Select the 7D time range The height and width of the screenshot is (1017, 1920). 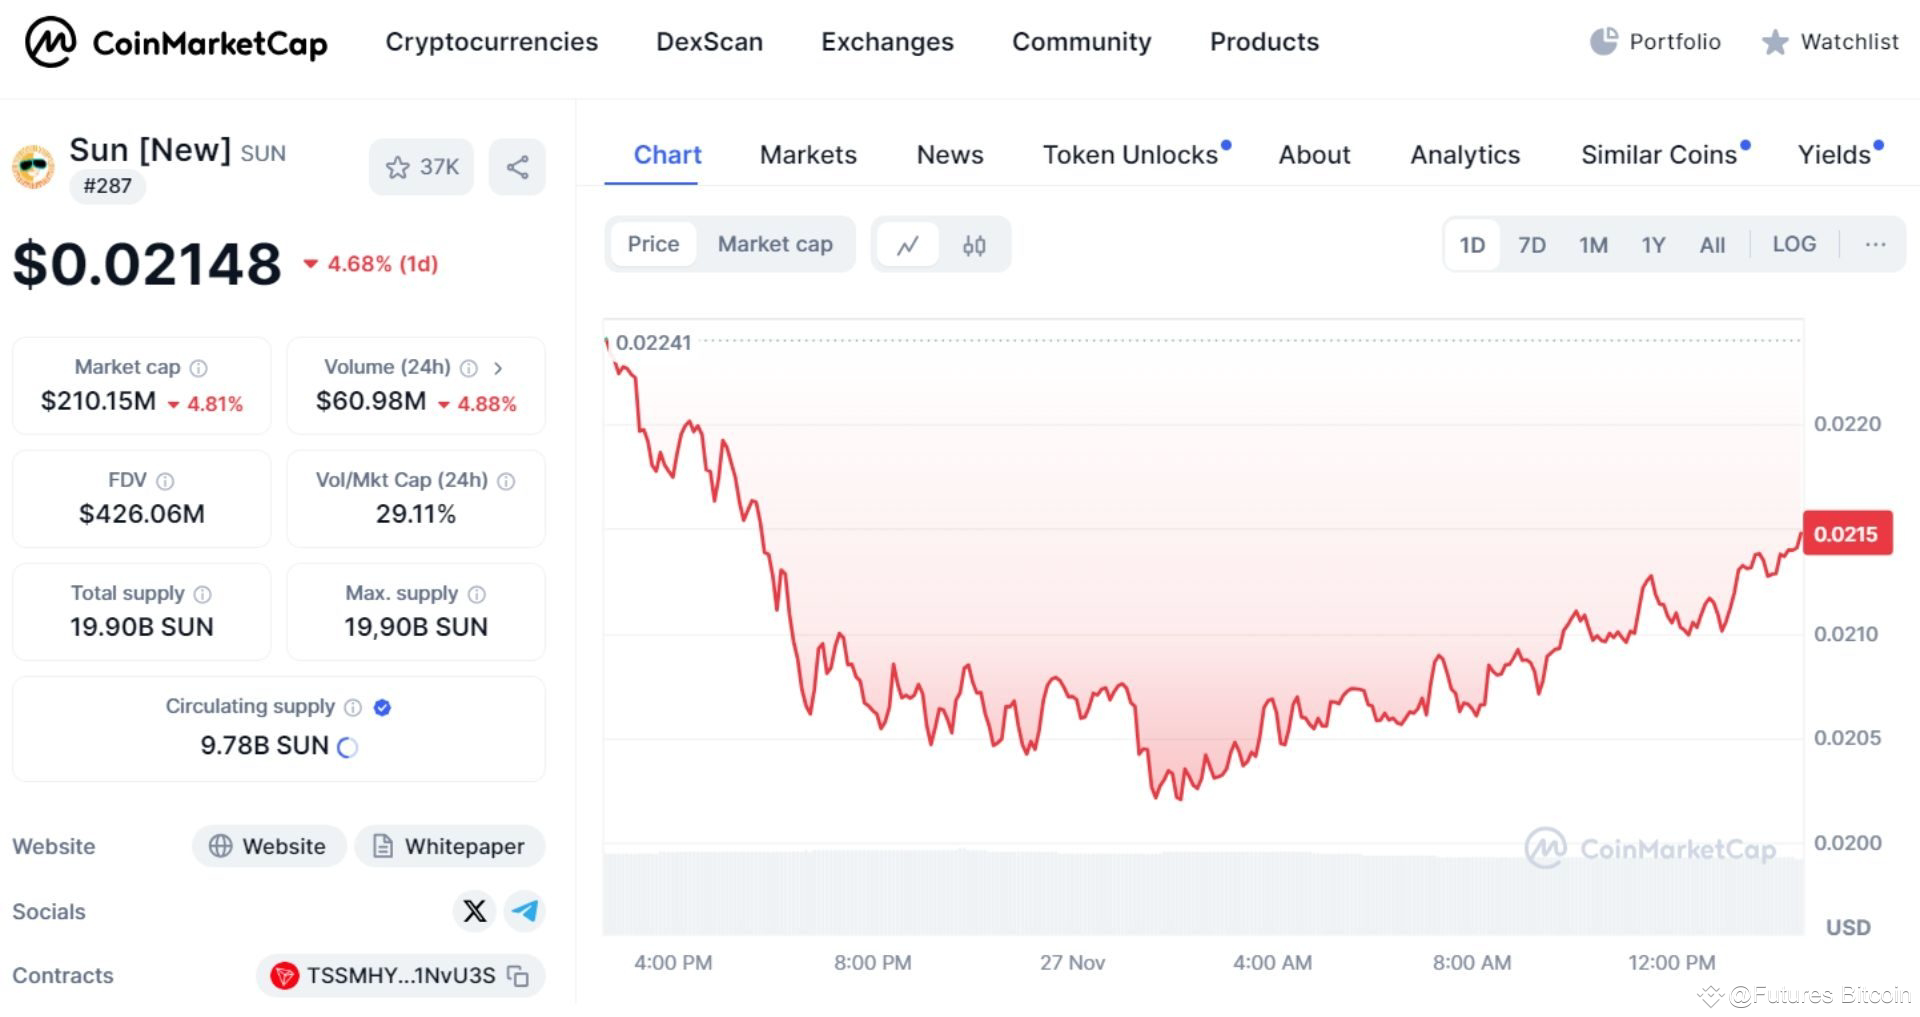(1532, 245)
